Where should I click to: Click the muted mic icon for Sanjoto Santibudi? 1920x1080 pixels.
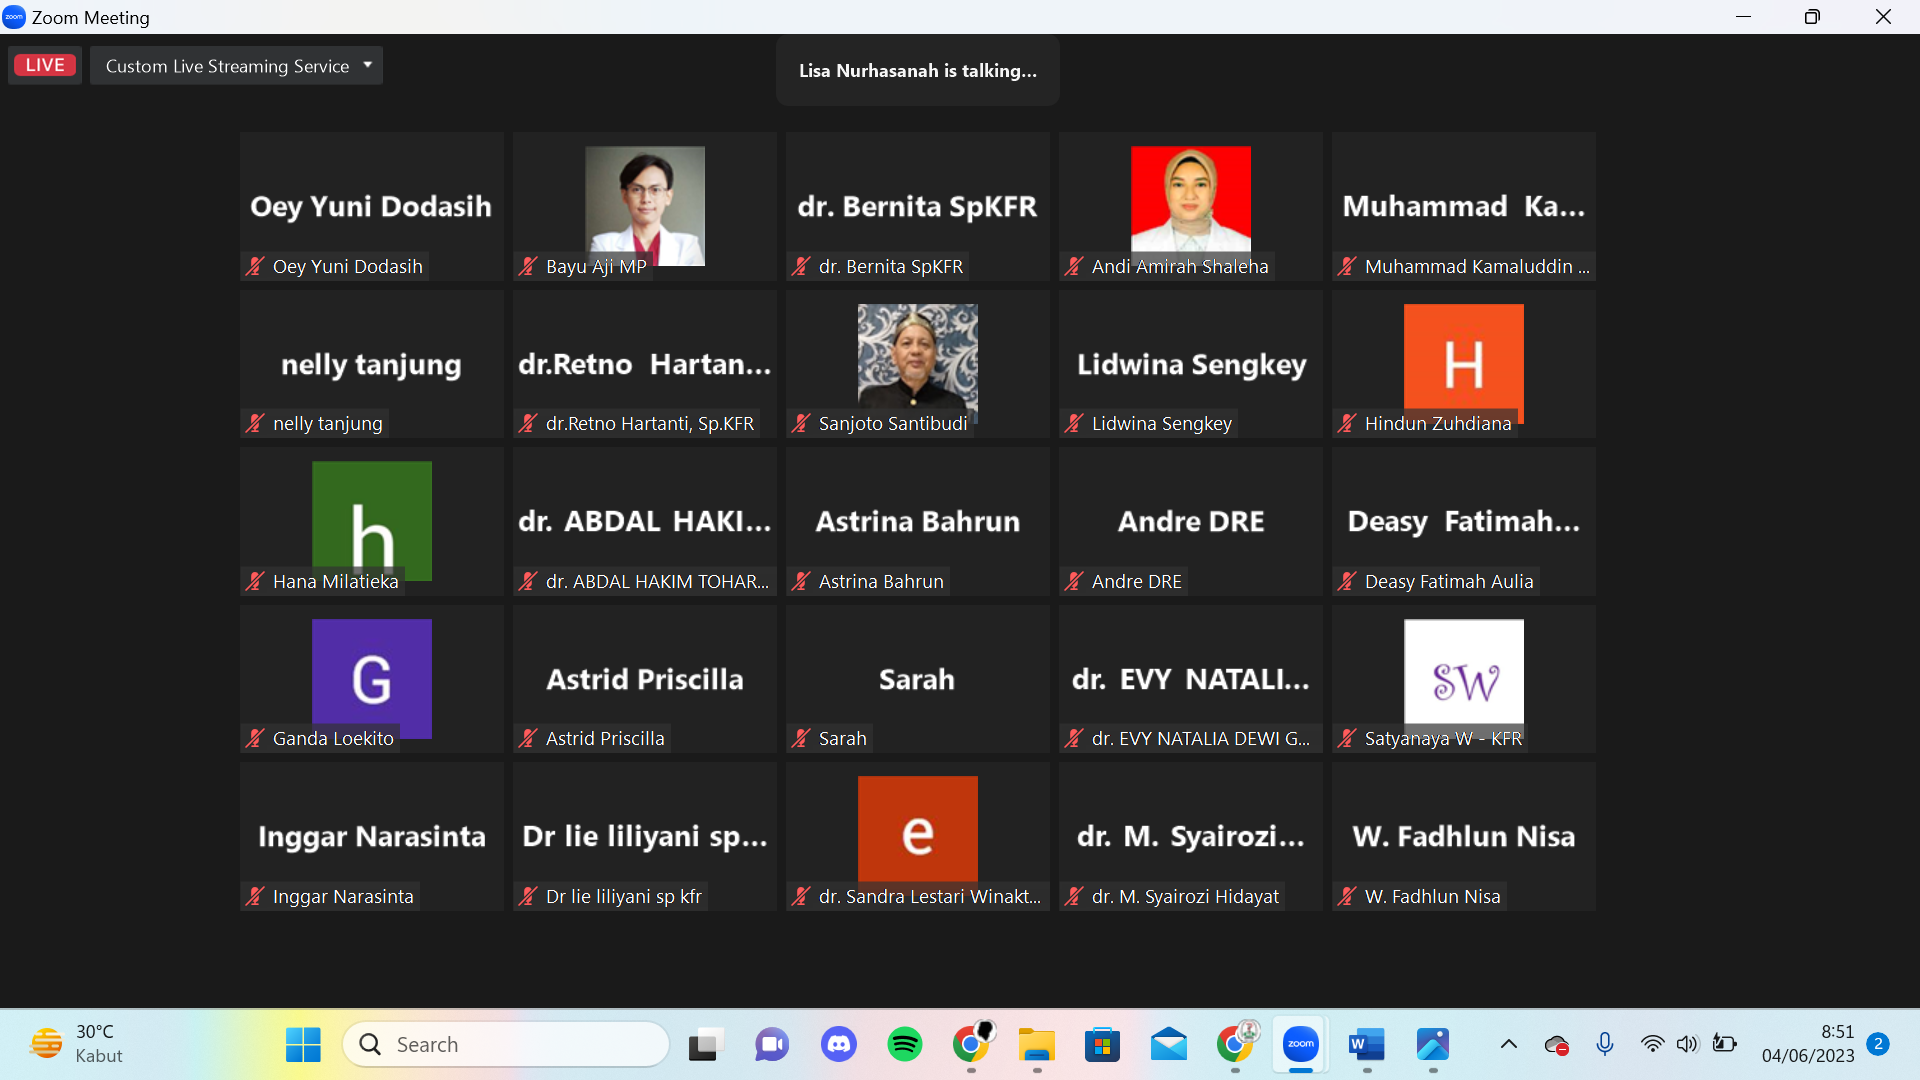click(x=801, y=423)
